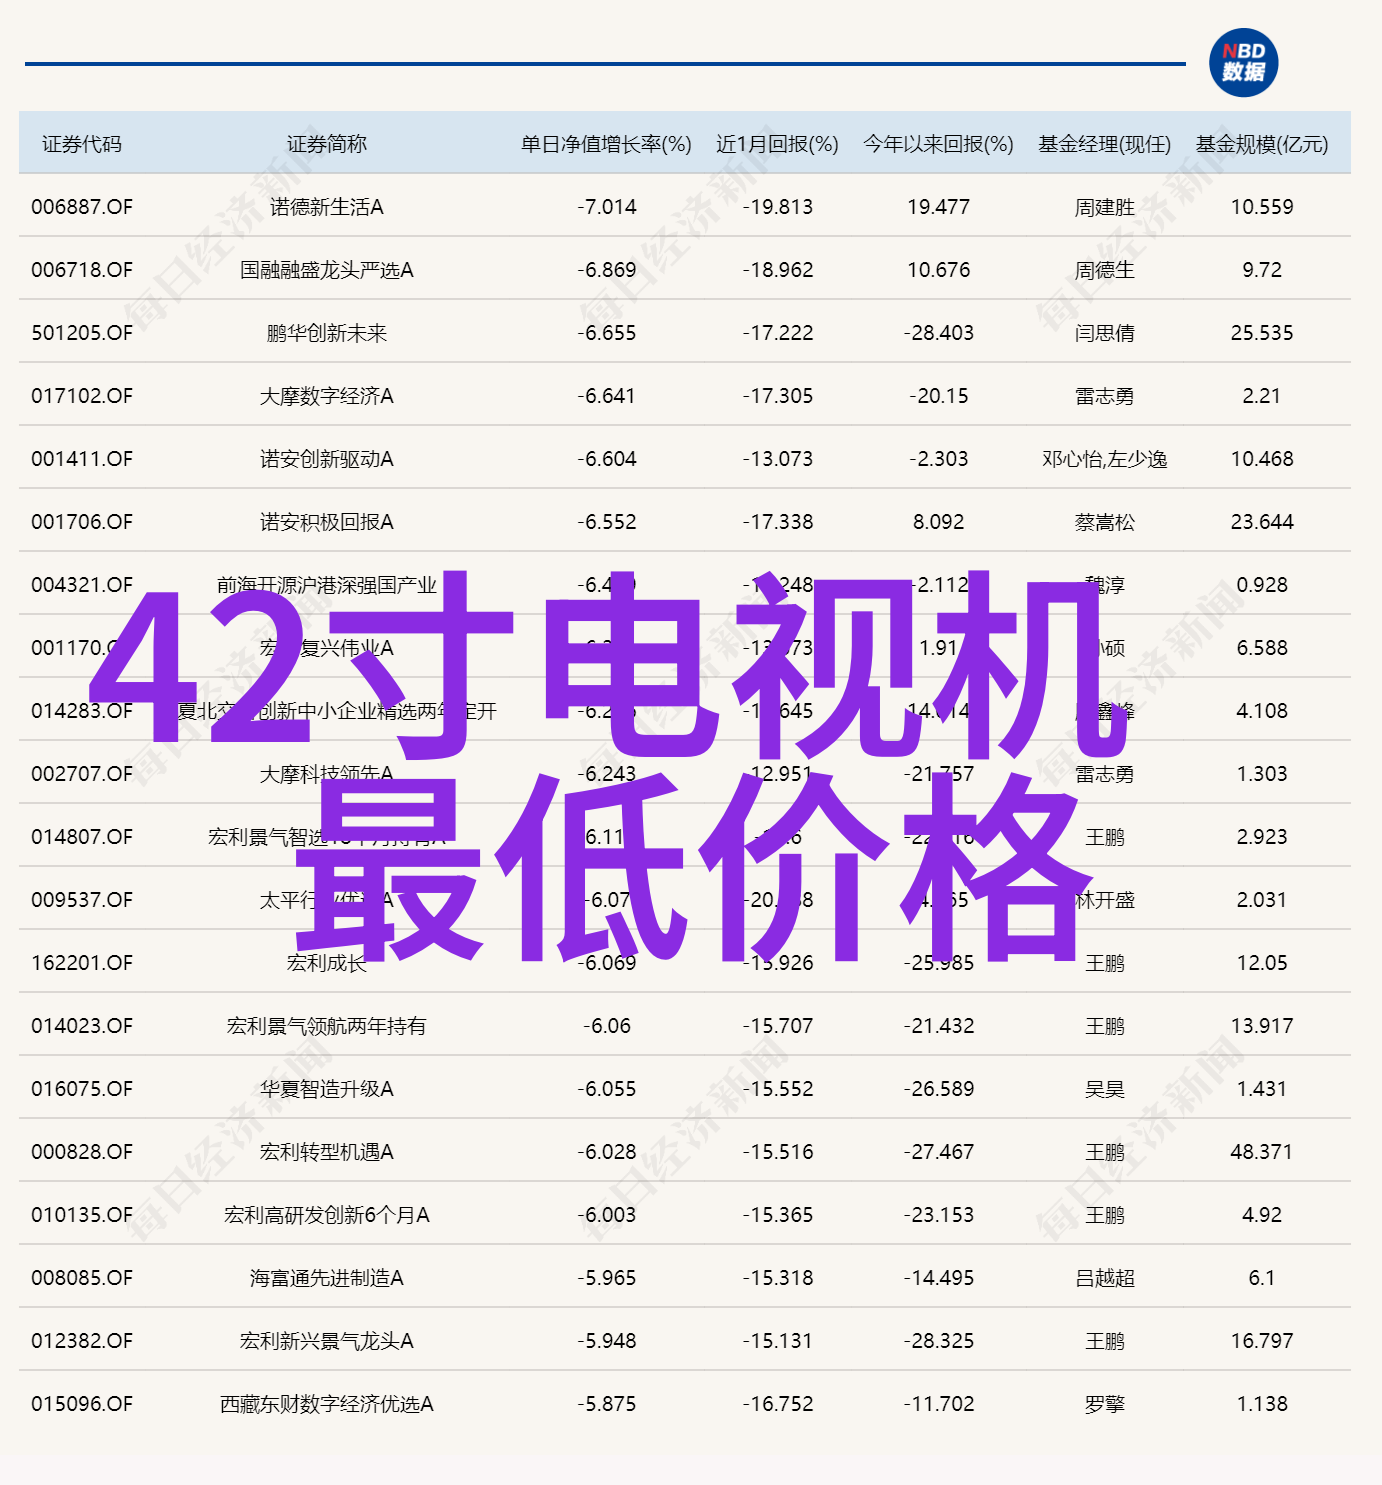Click the 近1月回报(%) column header

click(777, 144)
